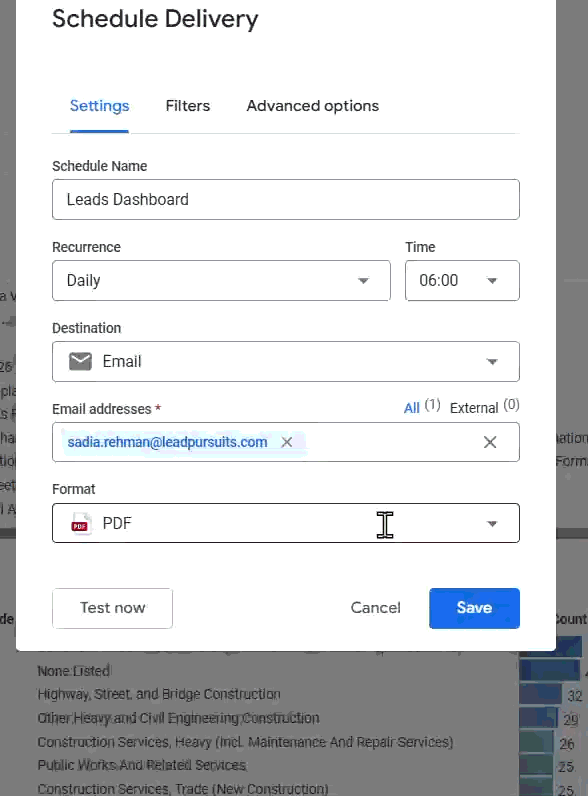
Task: Clear all email addresses
Action: tap(490, 442)
